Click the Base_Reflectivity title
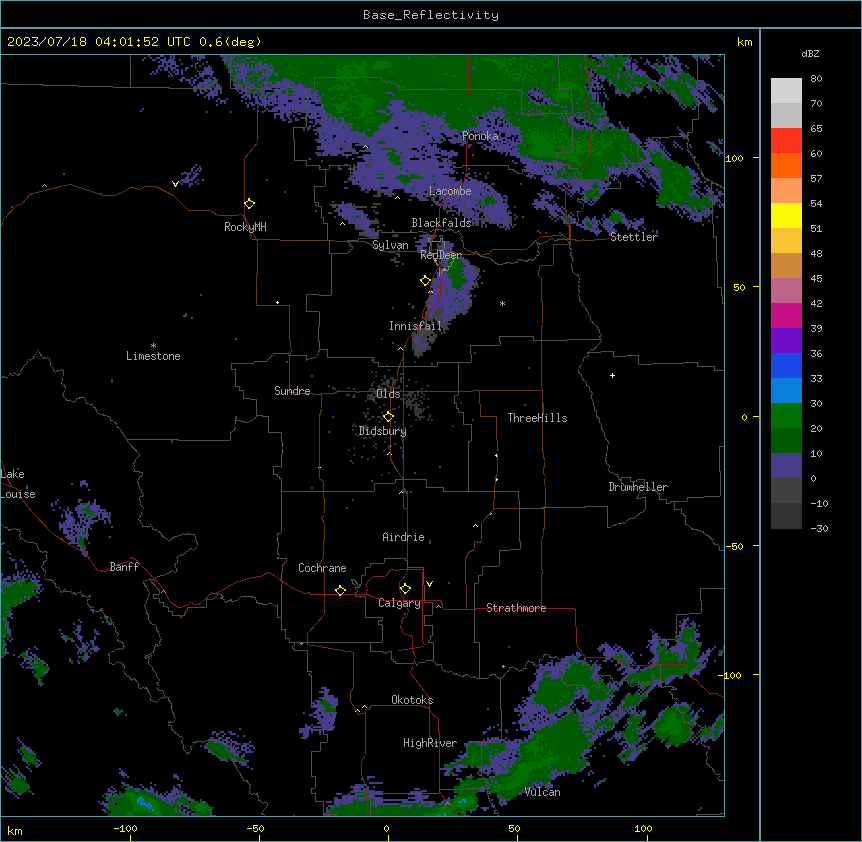 431,15
